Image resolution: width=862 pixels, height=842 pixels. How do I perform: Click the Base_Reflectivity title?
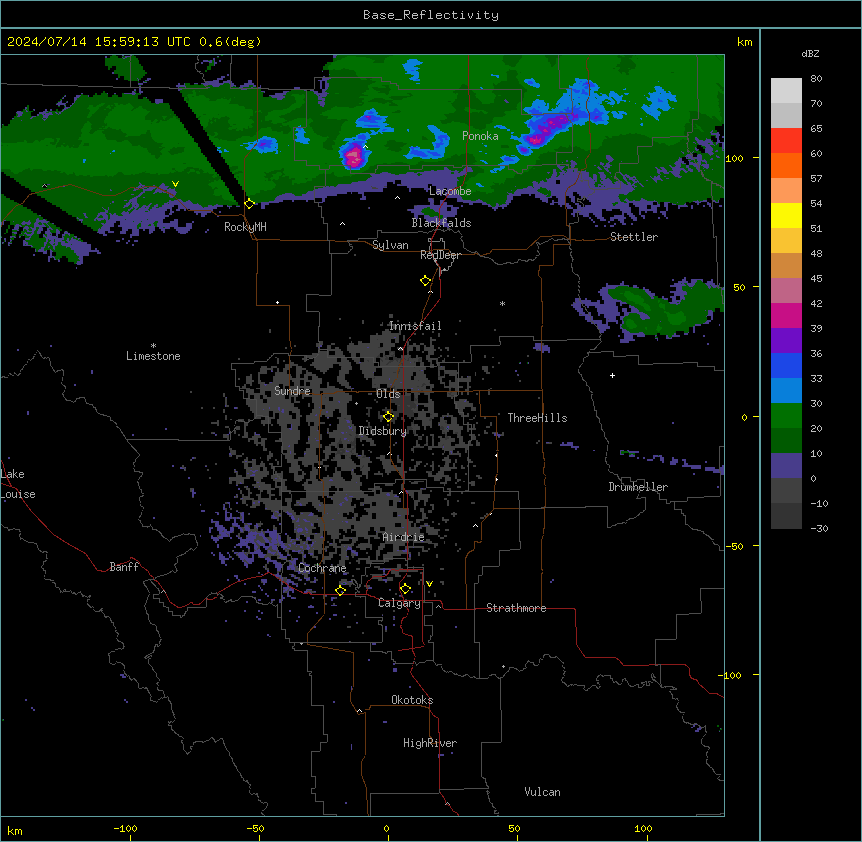(x=430, y=15)
